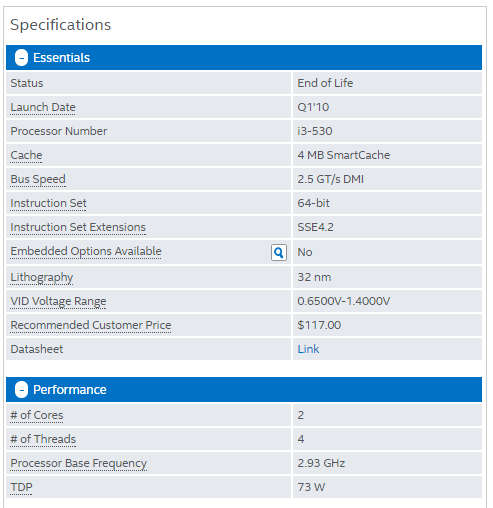Click Instruction Set Extensions label
This screenshot has height=508, width=493.
tap(78, 227)
